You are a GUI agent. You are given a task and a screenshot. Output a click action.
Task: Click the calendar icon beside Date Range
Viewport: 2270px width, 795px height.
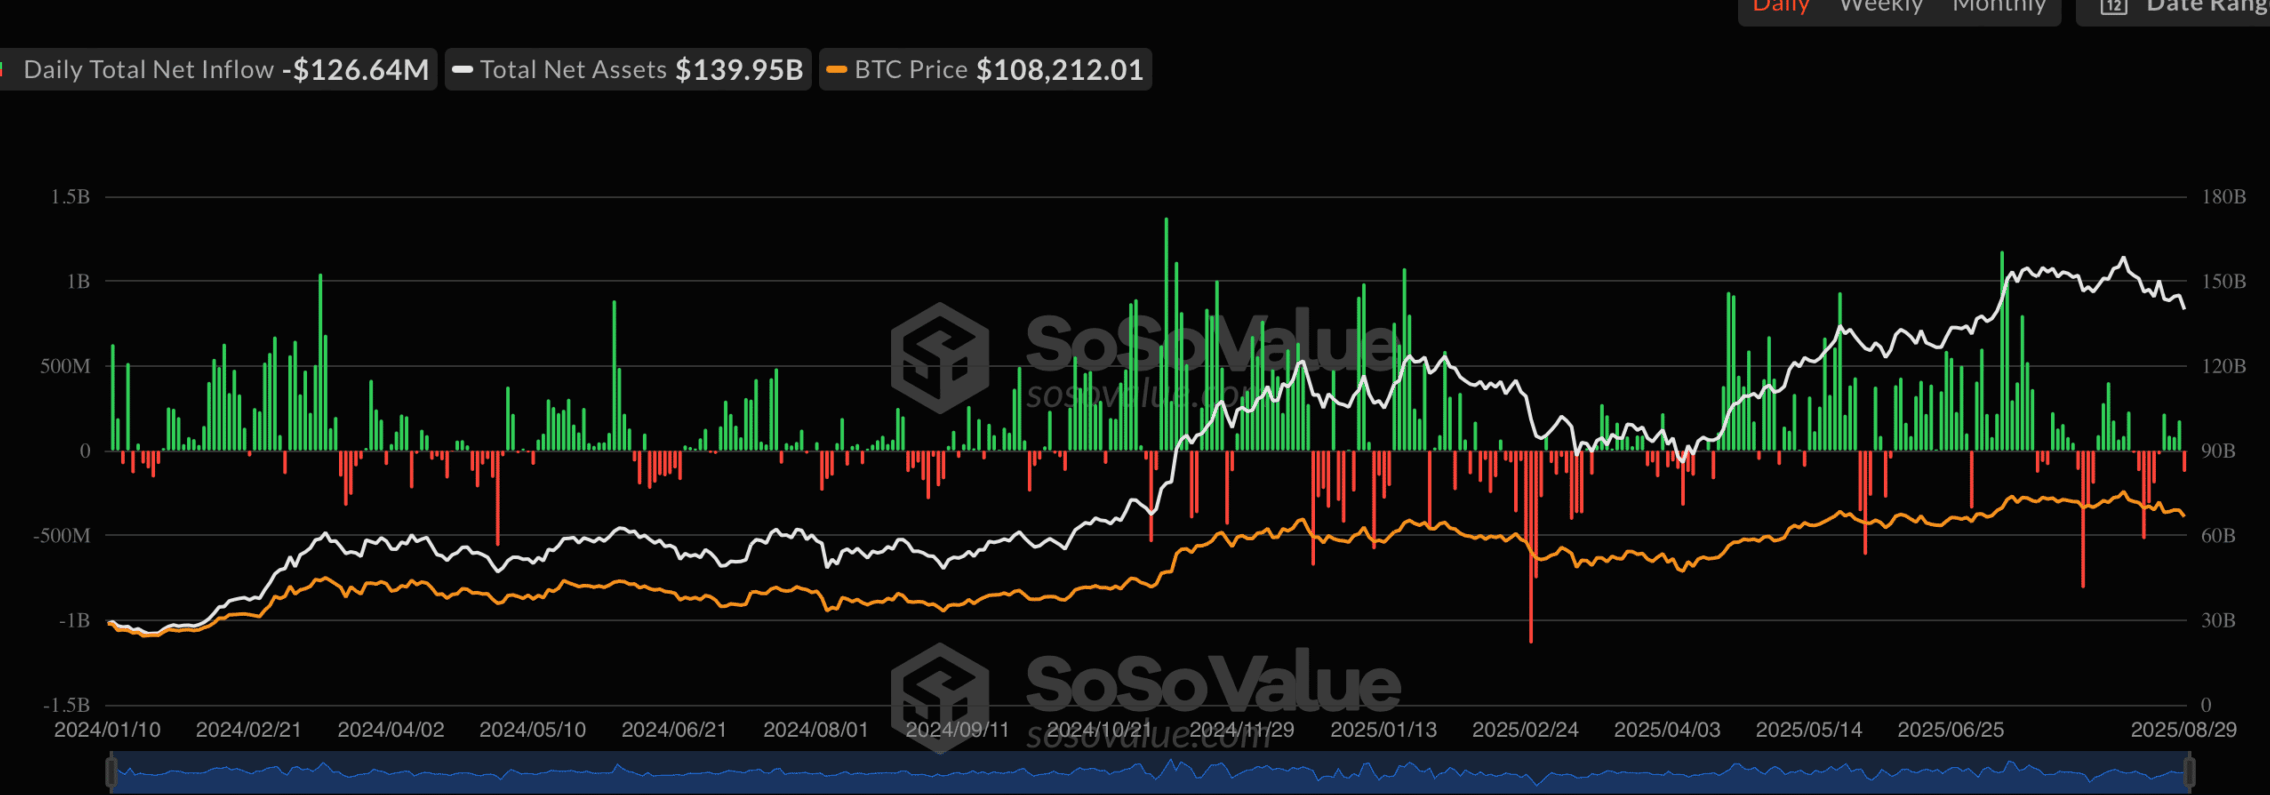(x=2113, y=7)
